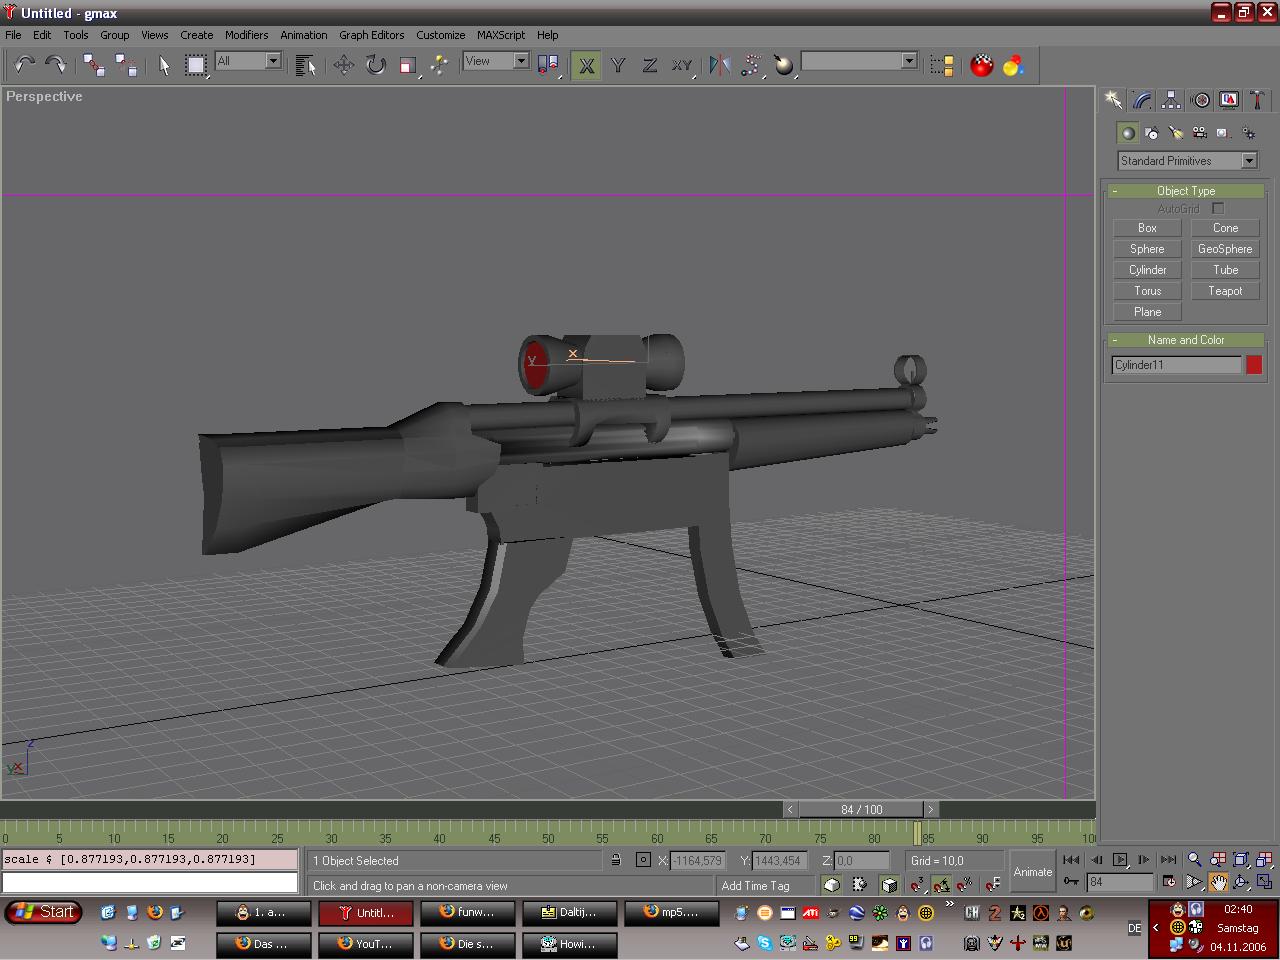The image size is (1280, 960).
Task: Restrict transform to X axis
Action: coord(586,65)
